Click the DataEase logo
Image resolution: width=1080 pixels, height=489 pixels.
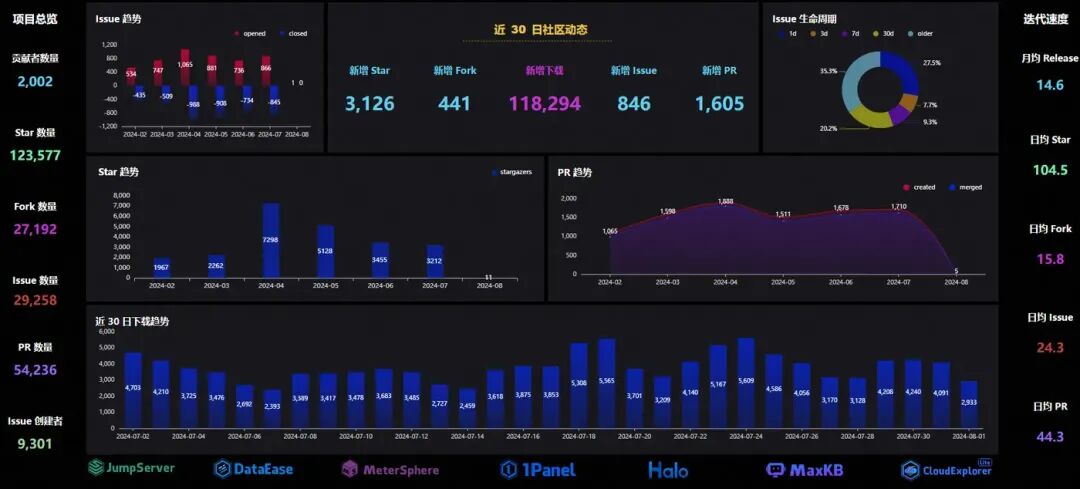click(x=253, y=470)
